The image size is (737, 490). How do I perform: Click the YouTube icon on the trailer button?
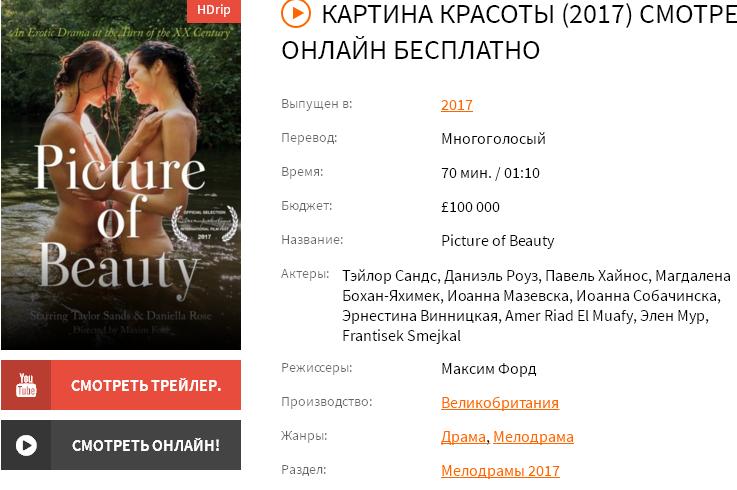coord(26,385)
